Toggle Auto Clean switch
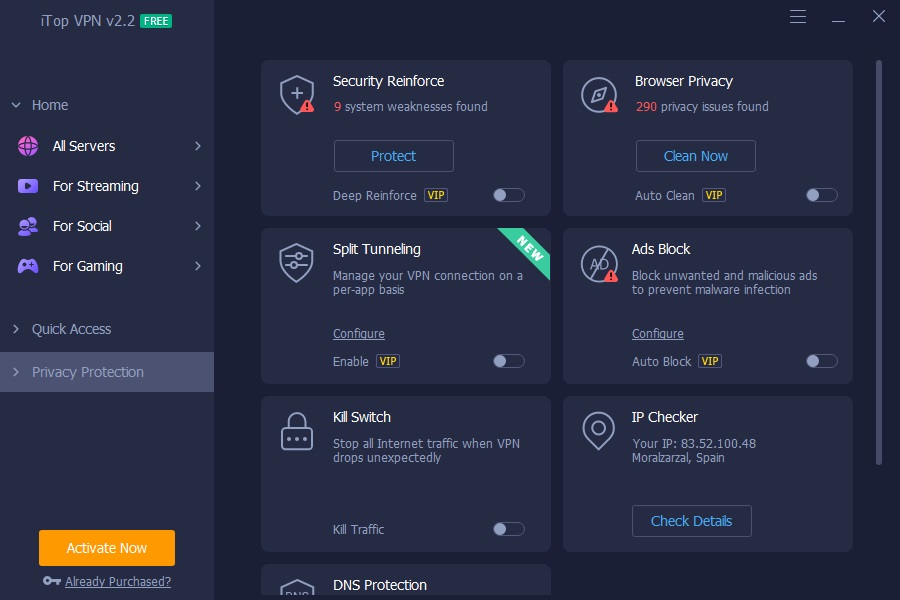Image resolution: width=900 pixels, height=600 pixels. click(822, 195)
